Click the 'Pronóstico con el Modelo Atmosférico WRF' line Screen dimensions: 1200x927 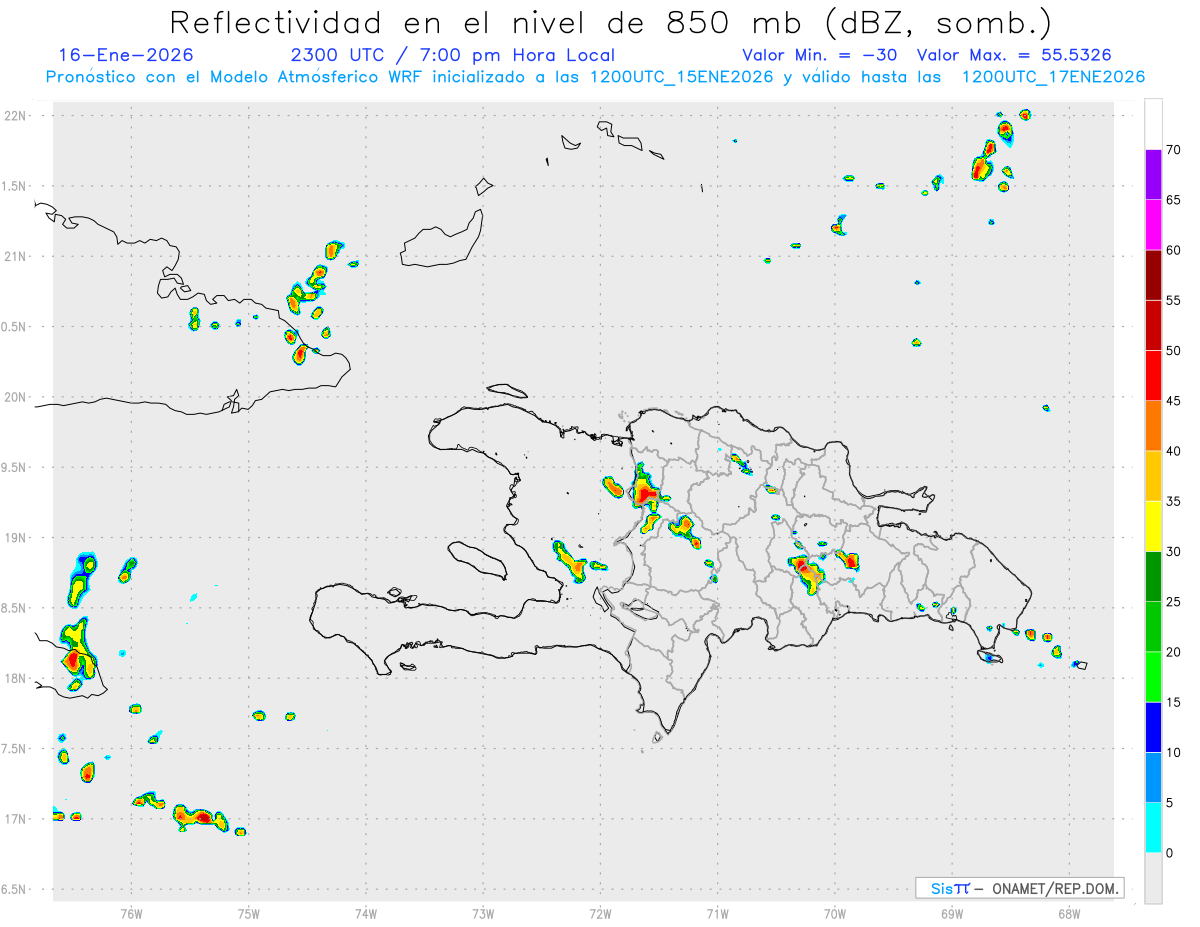[x=595, y=77]
